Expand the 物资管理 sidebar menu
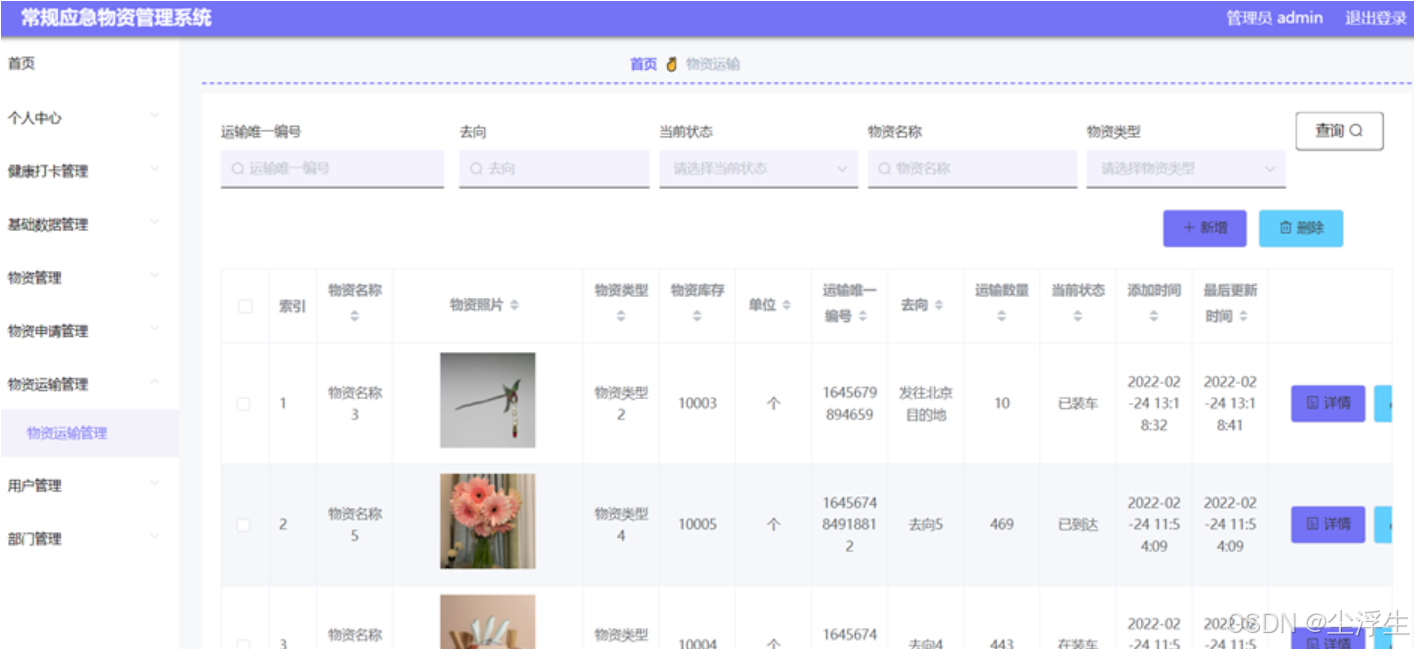 click(x=89, y=278)
